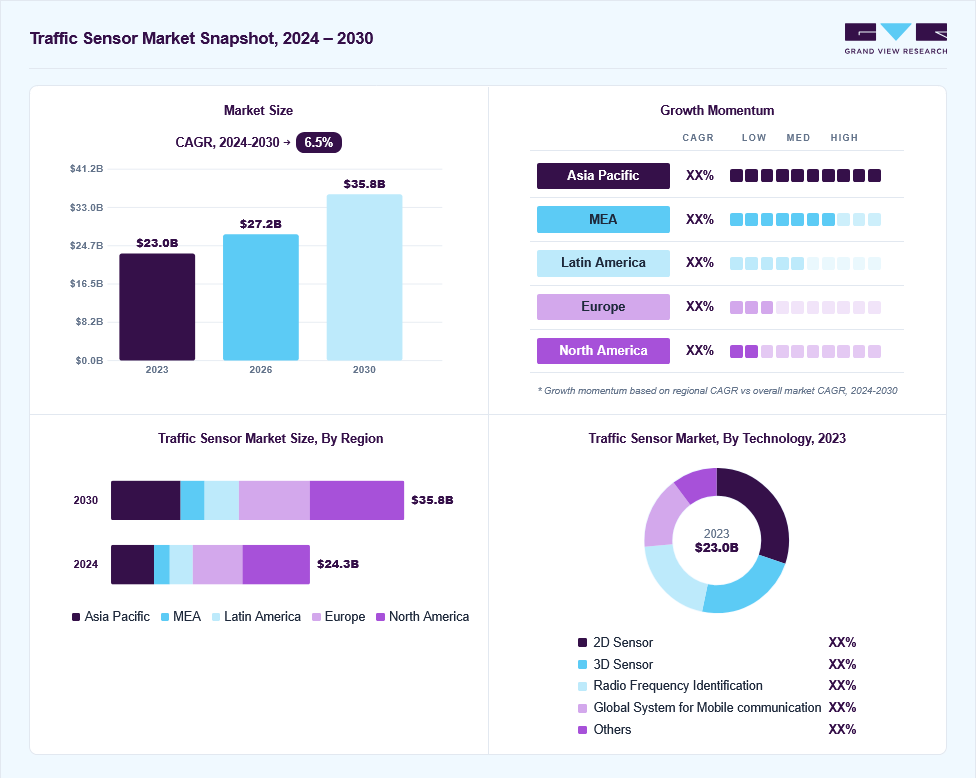Click the $24.3B total for 2024
This screenshot has width=976, height=779.
[338, 564]
